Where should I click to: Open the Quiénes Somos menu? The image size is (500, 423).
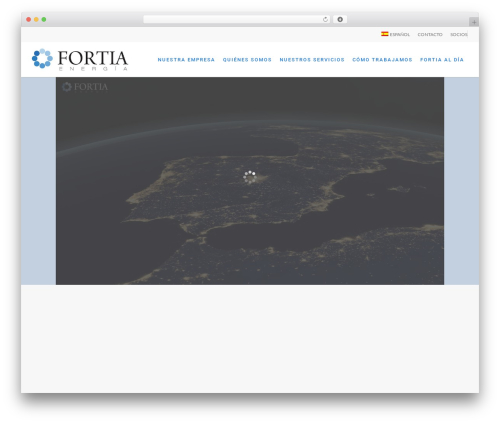(247, 60)
